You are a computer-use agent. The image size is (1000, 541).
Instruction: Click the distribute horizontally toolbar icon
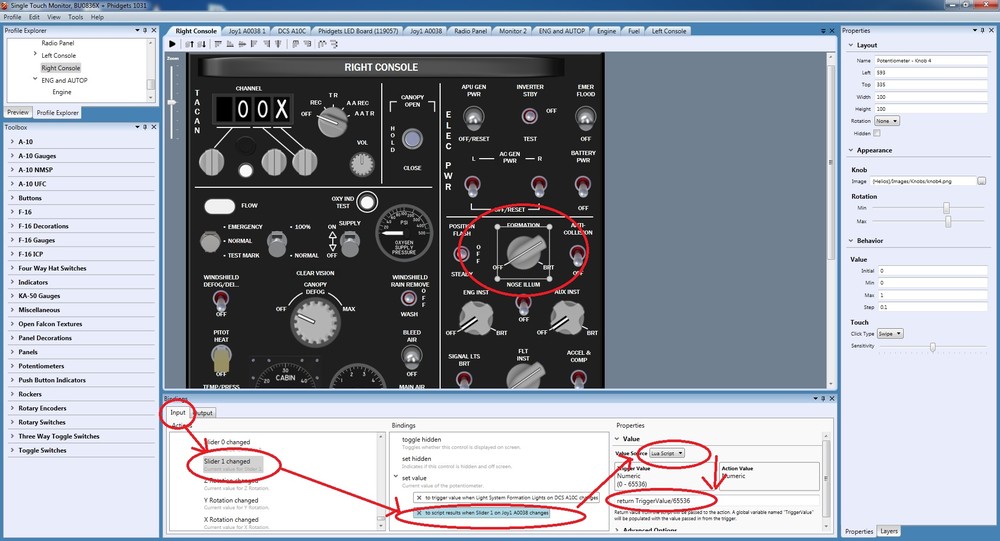pyautogui.click(x=295, y=44)
